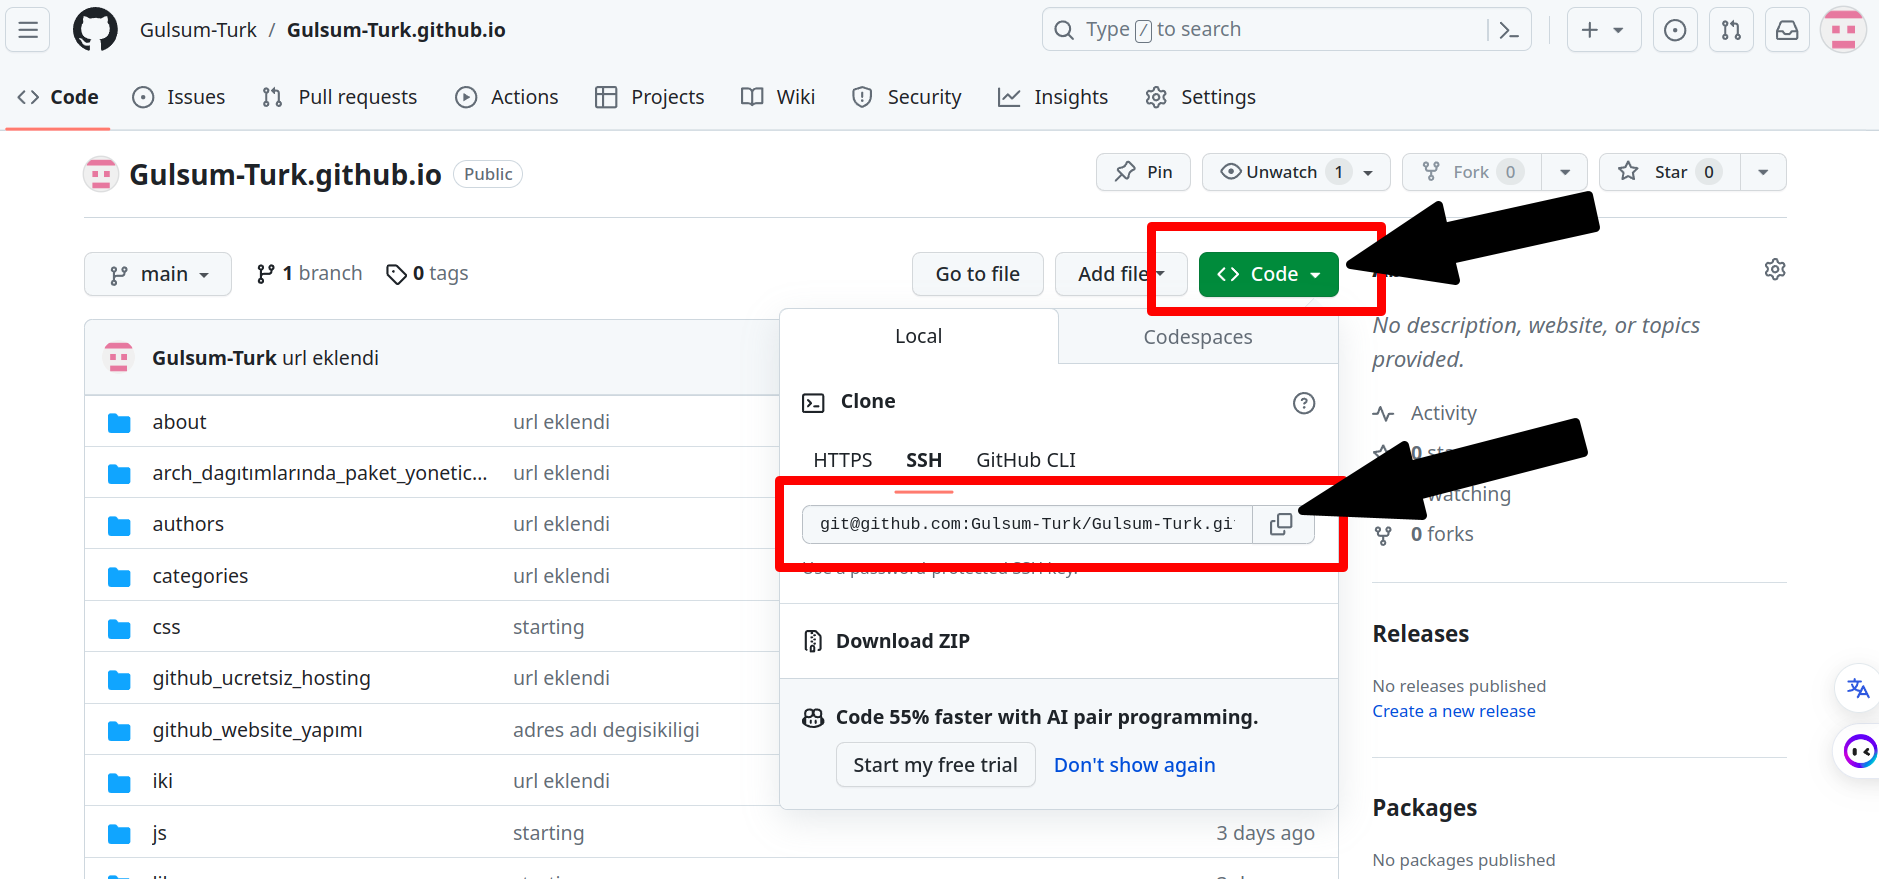Screen dimensions: 1879x879
Task: Open the css folder
Action: click(x=166, y=627)
